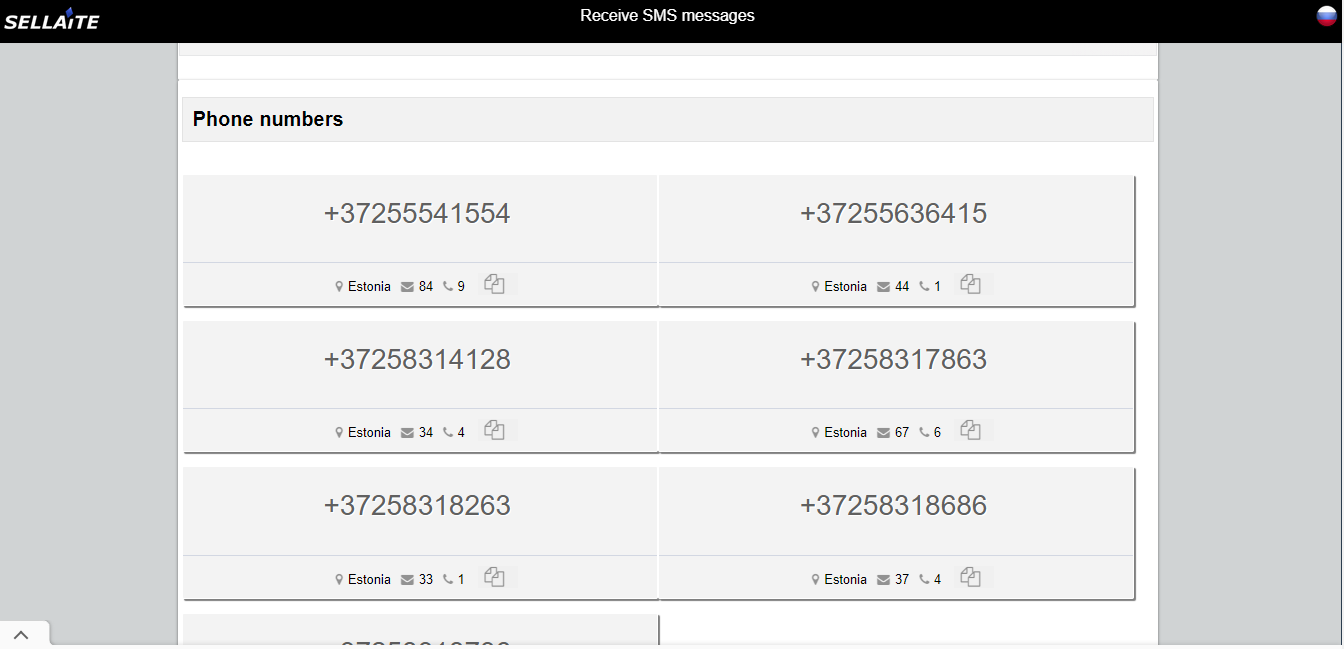This screenshot has height=649, width=1344.
Task: Click the phone call icon next to +37258317863
Action: 922,431
